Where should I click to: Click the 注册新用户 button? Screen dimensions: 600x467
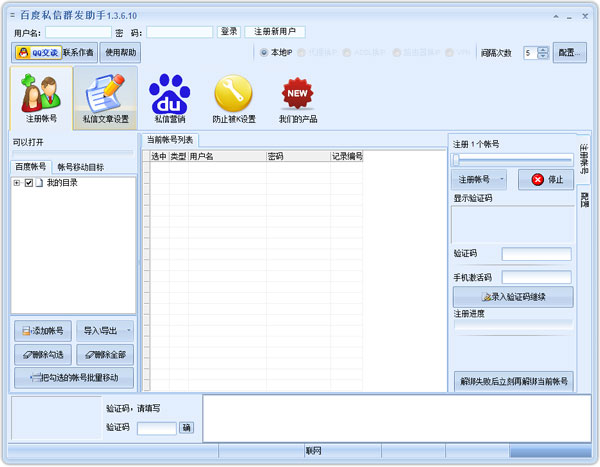275,32
